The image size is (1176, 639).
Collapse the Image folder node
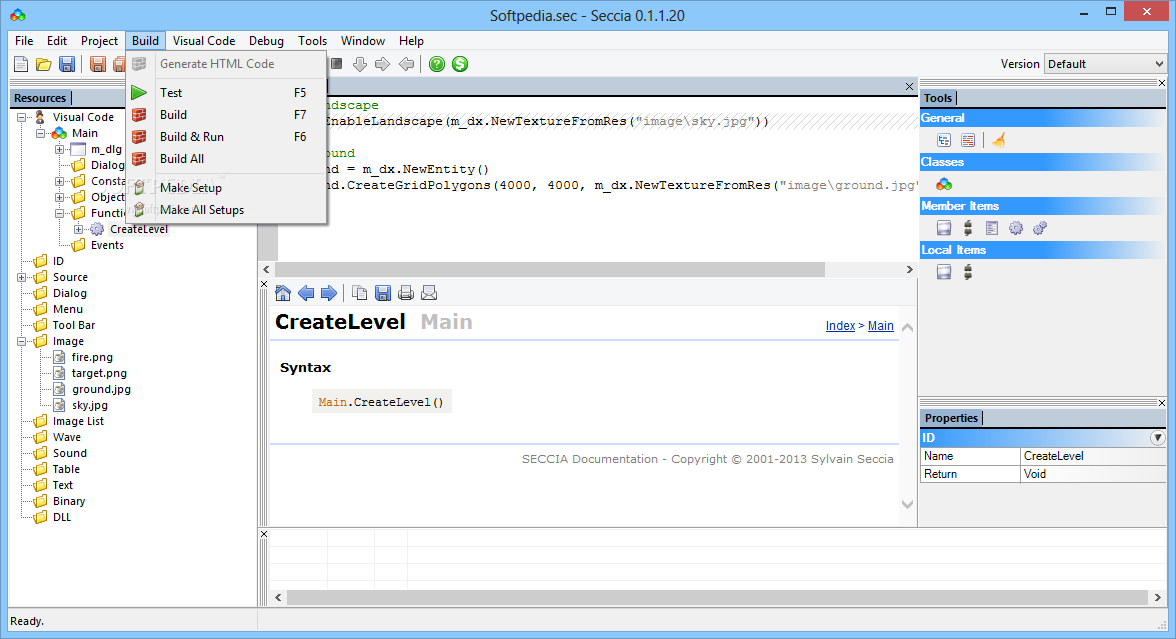click(x=22, y=341)
